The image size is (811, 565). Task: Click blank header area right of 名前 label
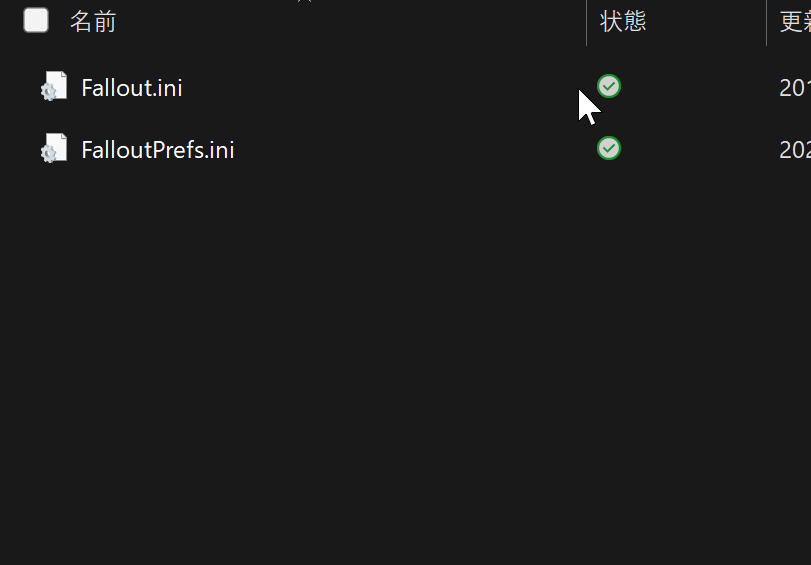point(350,21)
